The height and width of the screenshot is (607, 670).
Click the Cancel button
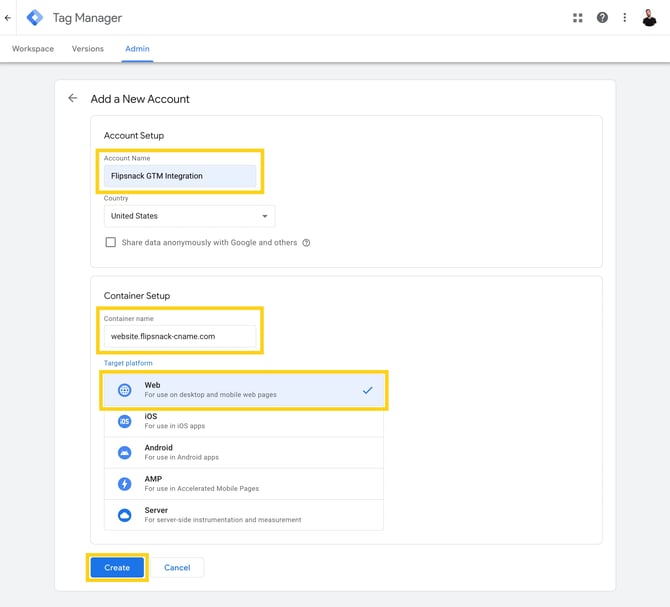click(x=177, y=568)
